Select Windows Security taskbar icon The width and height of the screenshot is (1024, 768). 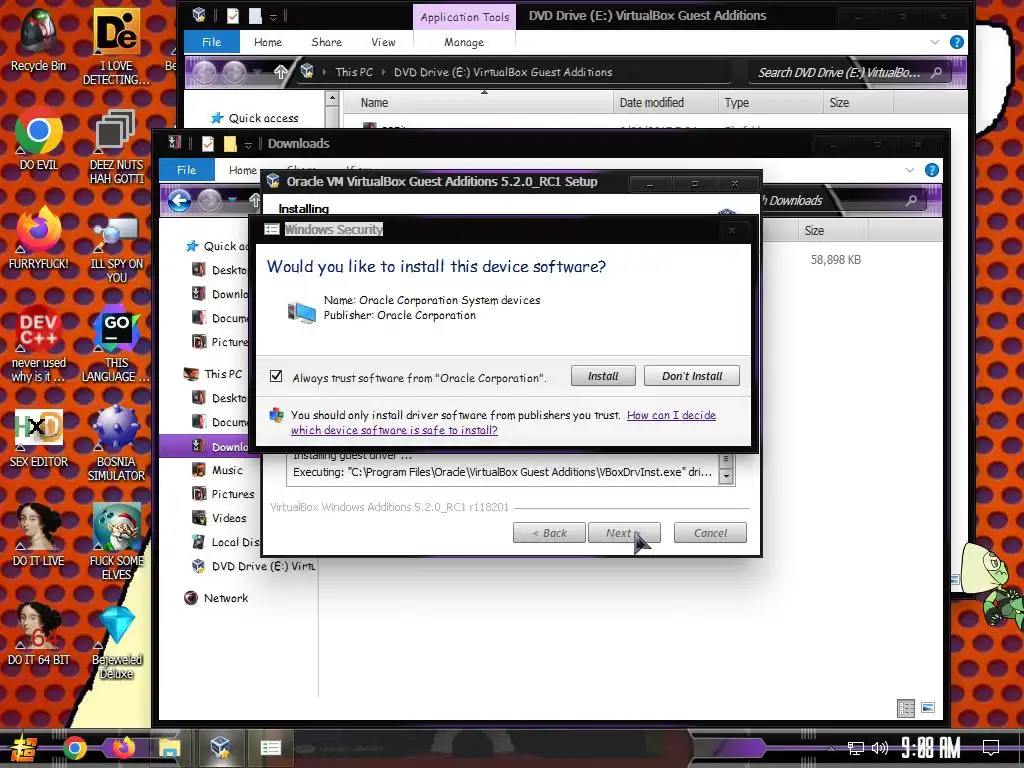tap(270, 748)
